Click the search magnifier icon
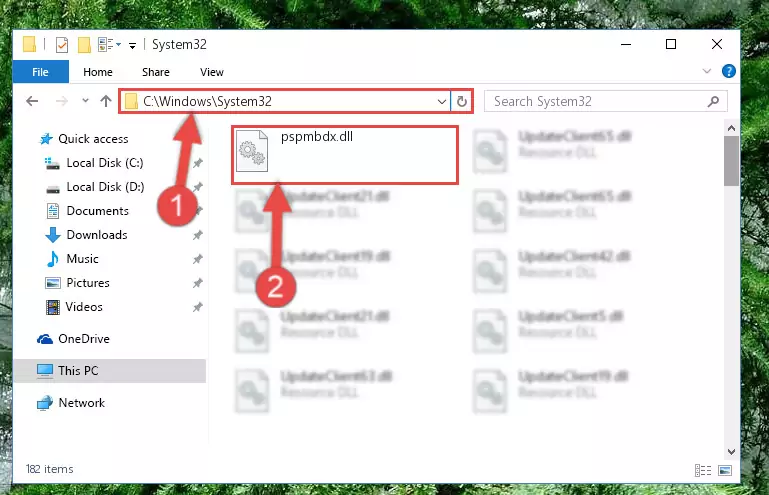The image size is (769, 495). tap(714, 102)
